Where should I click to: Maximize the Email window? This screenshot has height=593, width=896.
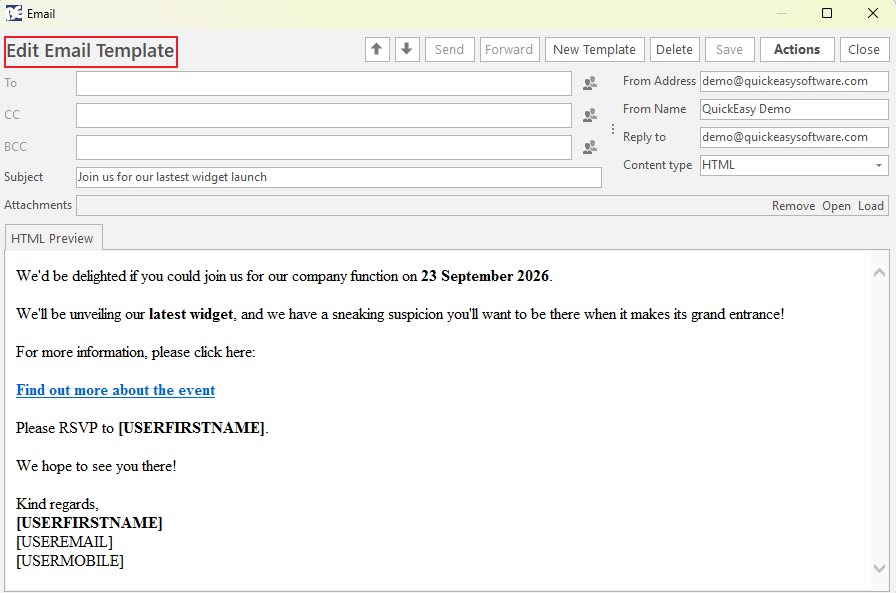pos(826,13)
